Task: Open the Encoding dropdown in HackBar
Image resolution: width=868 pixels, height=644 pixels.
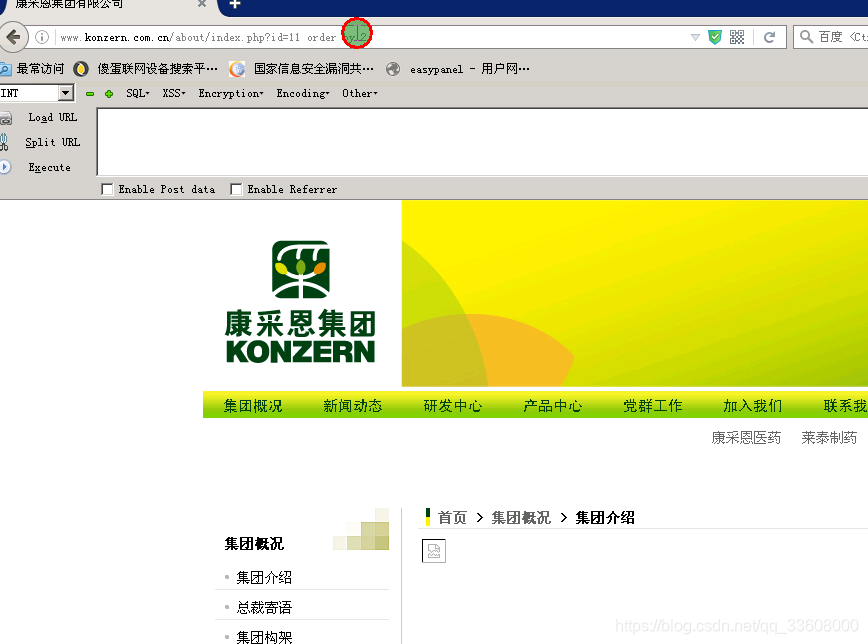Action: pos(303,93)
